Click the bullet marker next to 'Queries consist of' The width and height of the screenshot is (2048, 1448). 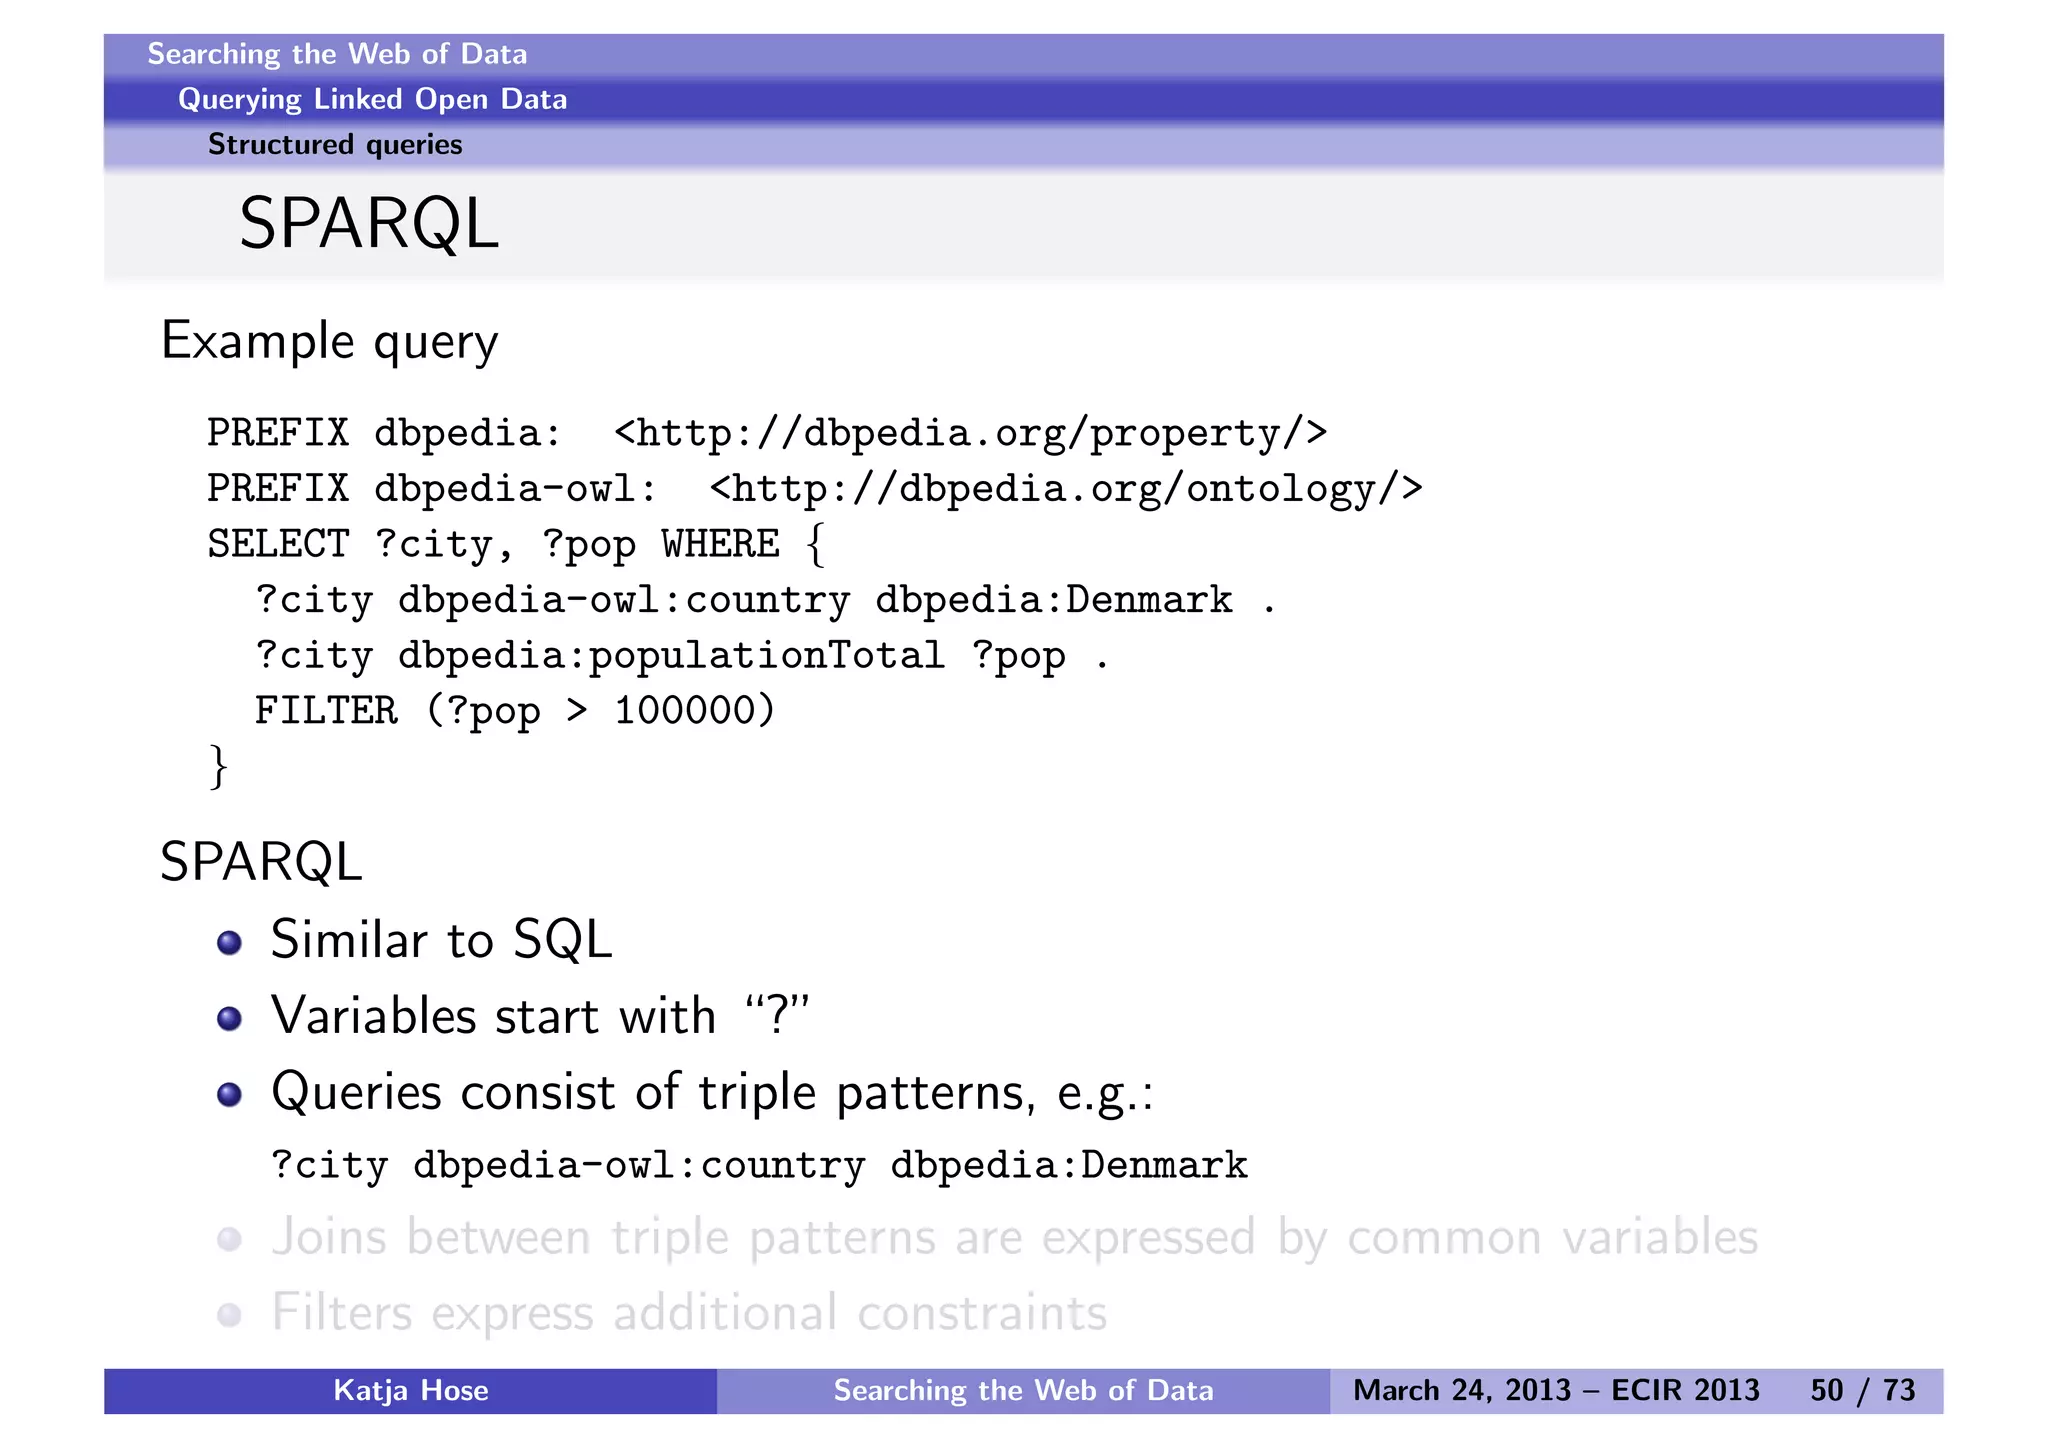pos(229,1095)
